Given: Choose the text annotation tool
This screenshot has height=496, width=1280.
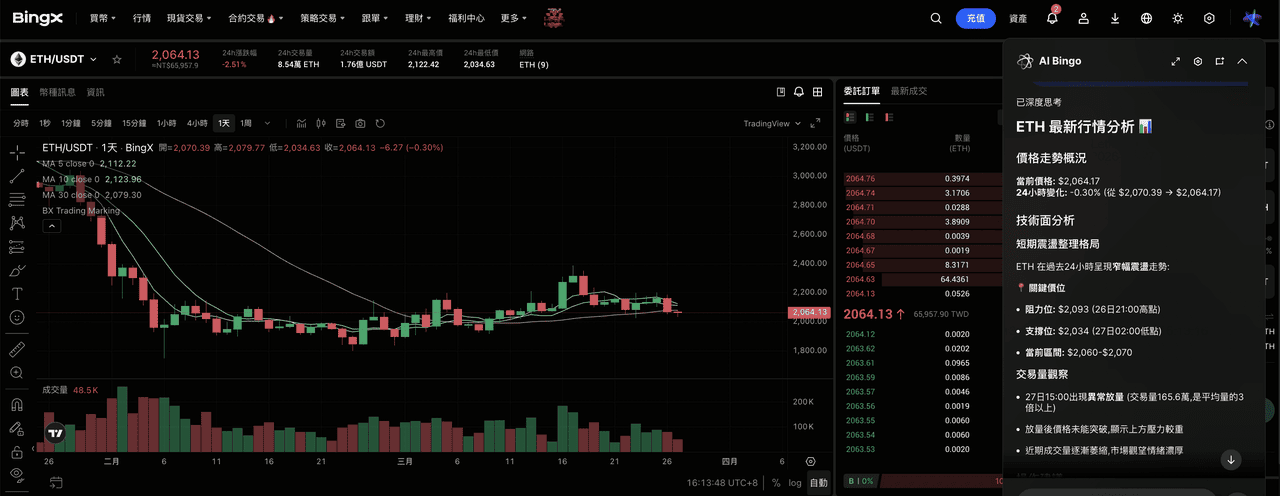Looking at the screenshot, I should click(x=17, y=294).
